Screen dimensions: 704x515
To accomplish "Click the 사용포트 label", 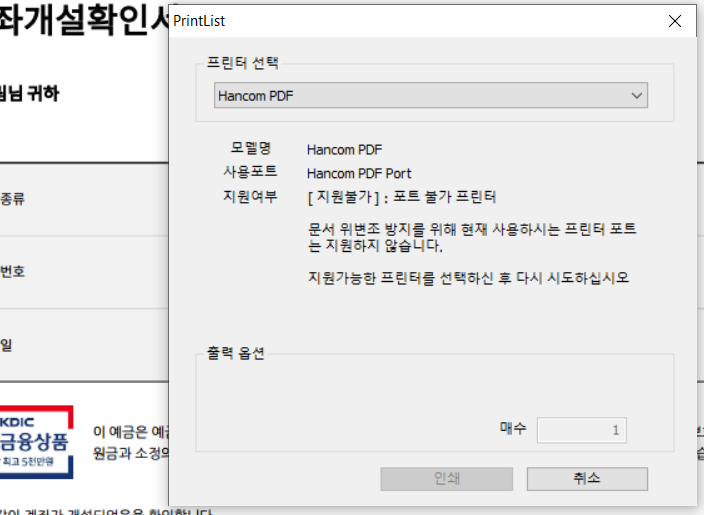I will pos(251,172).
